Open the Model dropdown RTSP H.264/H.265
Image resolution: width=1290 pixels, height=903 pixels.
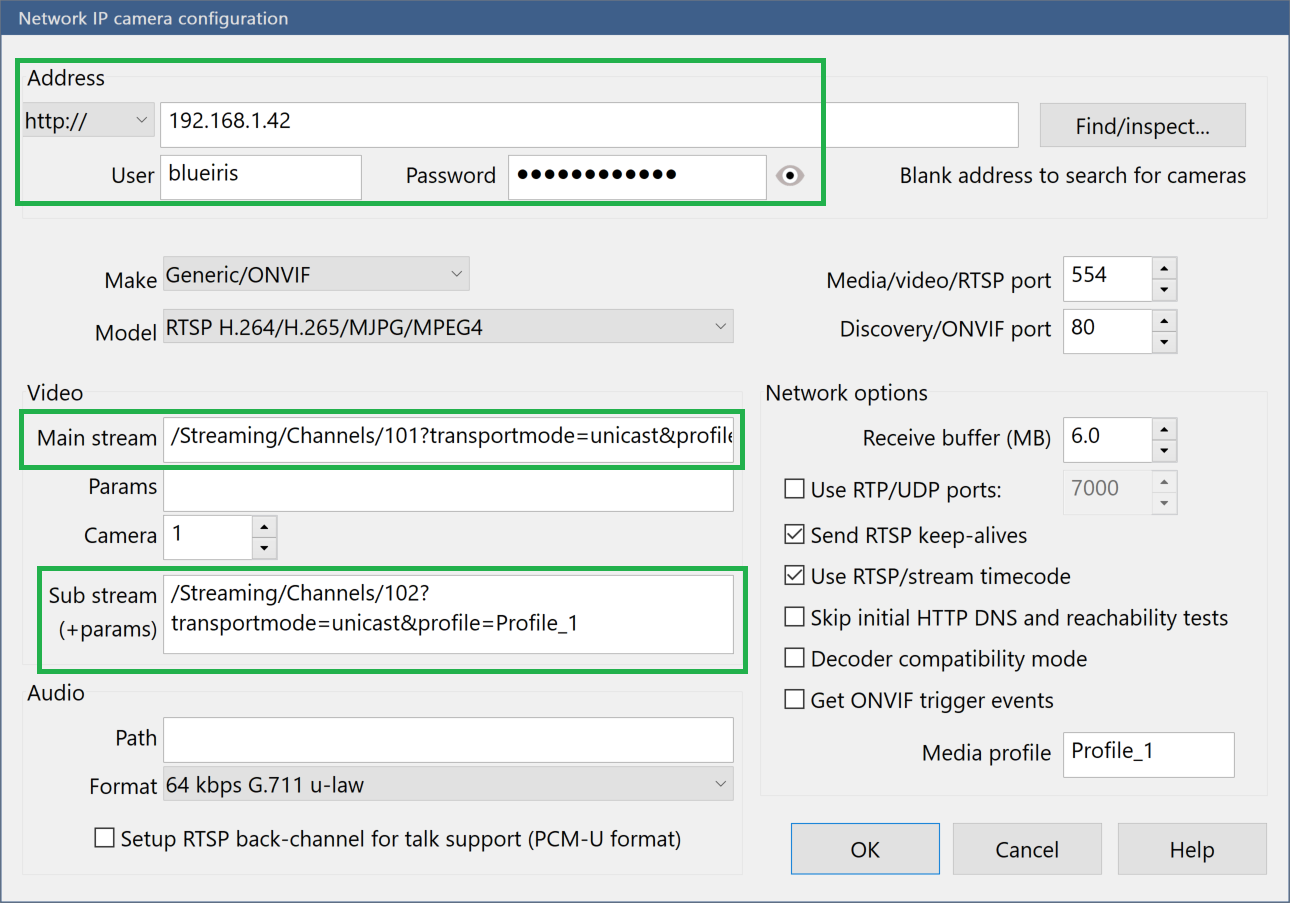pyautogui.click(x=448, y=326)
